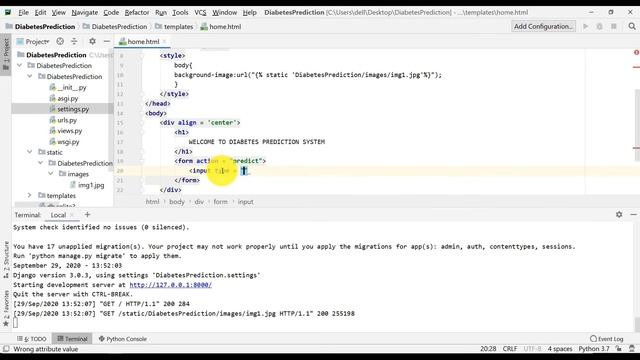
Task: Click the UTF-8 encoding in status bar
Action: tap(532, 349)
